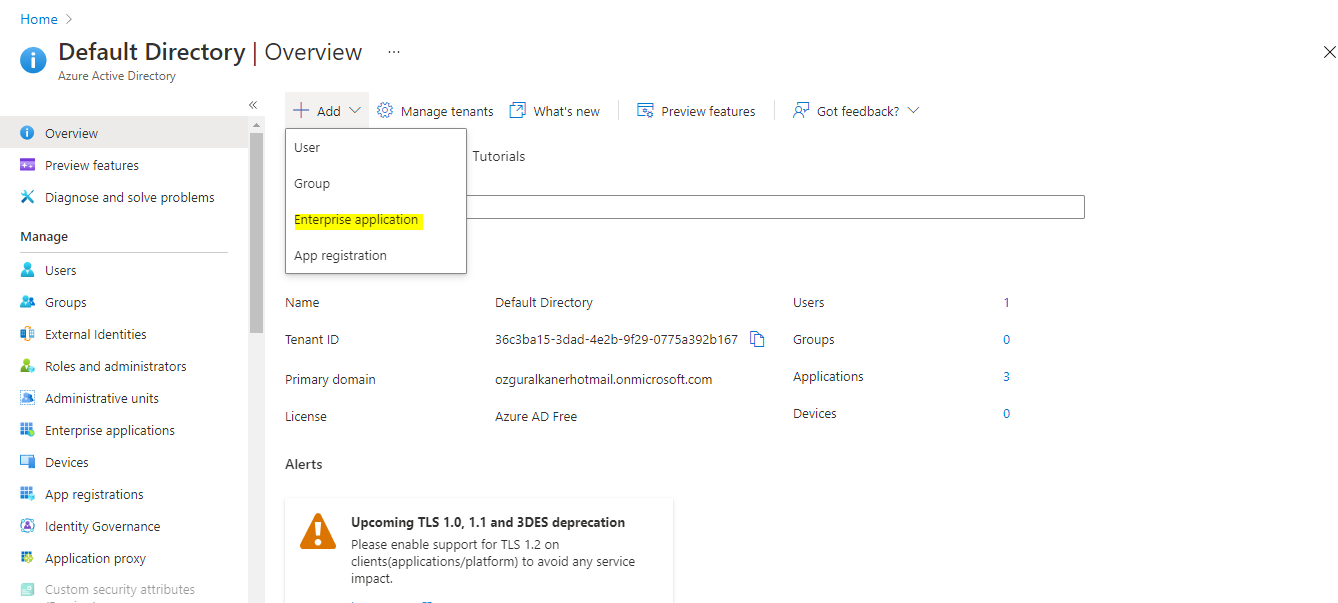The width and height of the screenshot is (1338, 603).
Task: Click the Devices count link 0
Action: [x=1006, y=413]
